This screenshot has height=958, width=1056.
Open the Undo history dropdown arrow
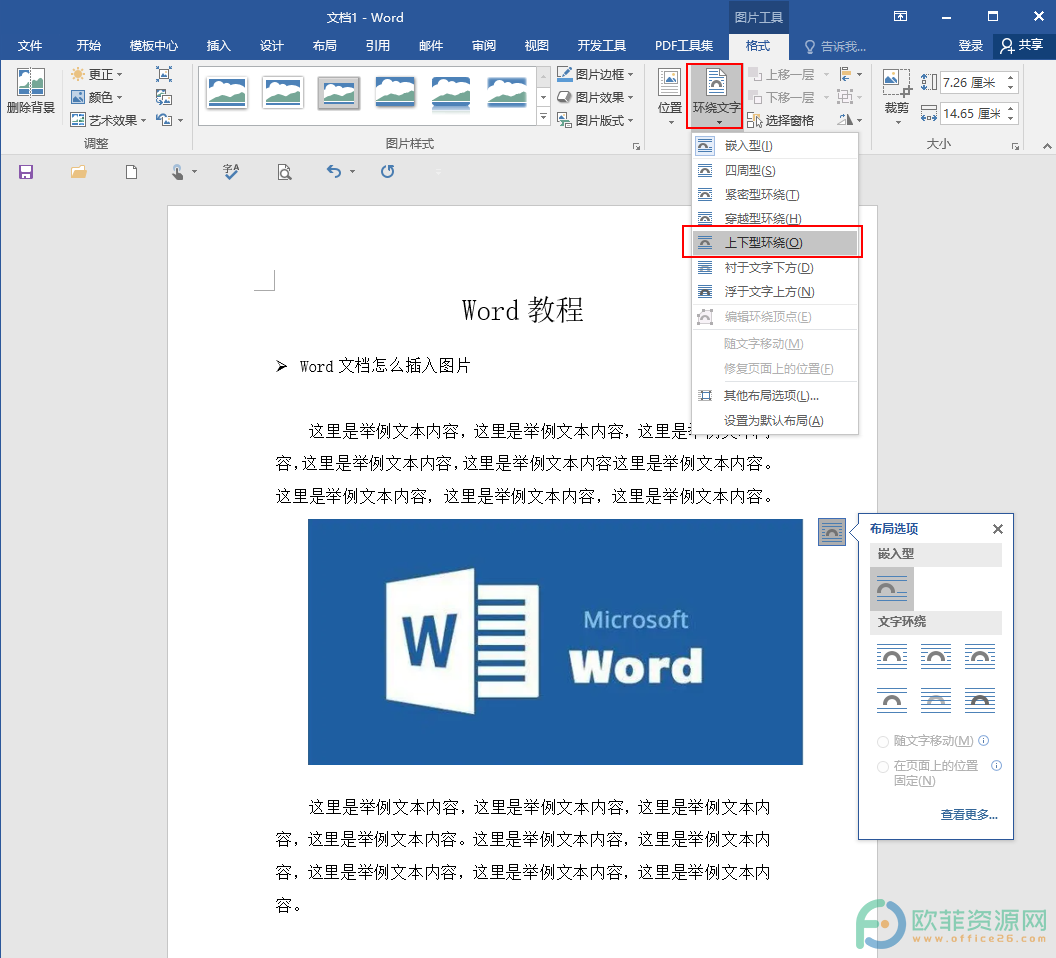(352, 172)
